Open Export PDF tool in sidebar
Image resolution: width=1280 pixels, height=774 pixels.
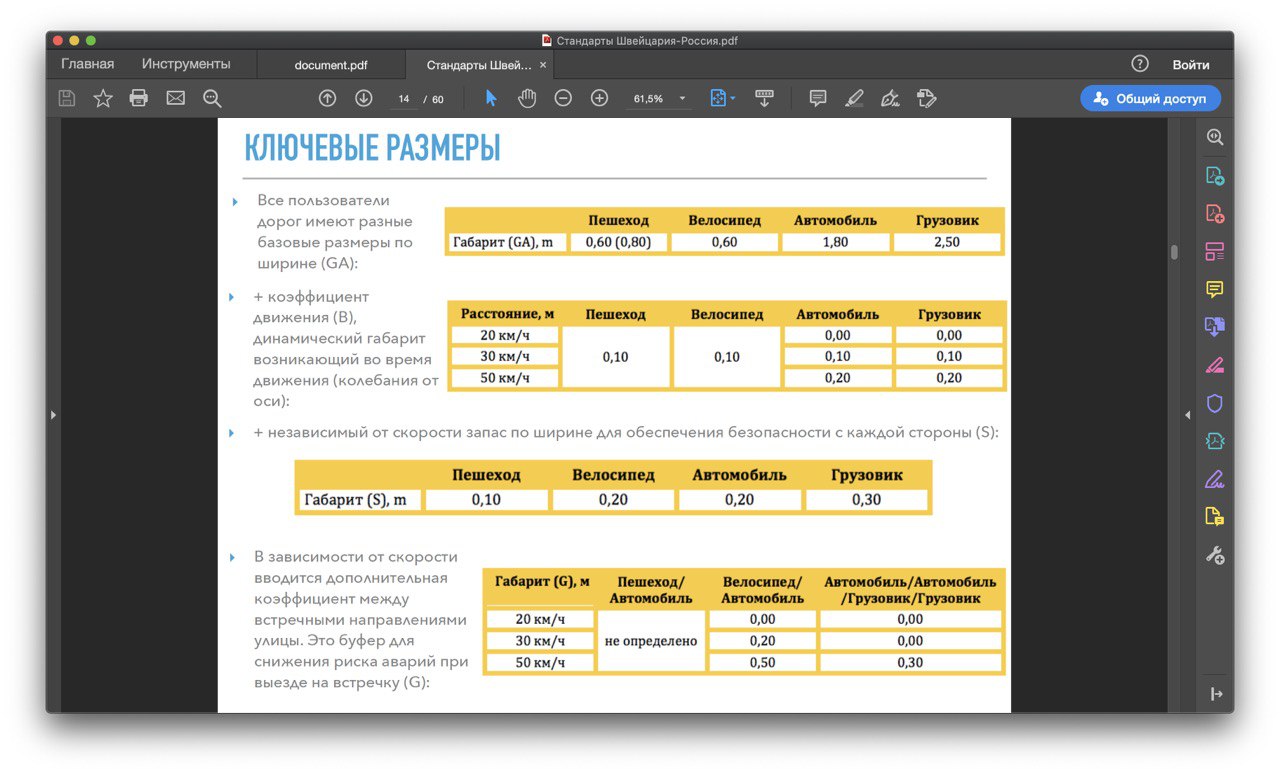pos(1215,175)
